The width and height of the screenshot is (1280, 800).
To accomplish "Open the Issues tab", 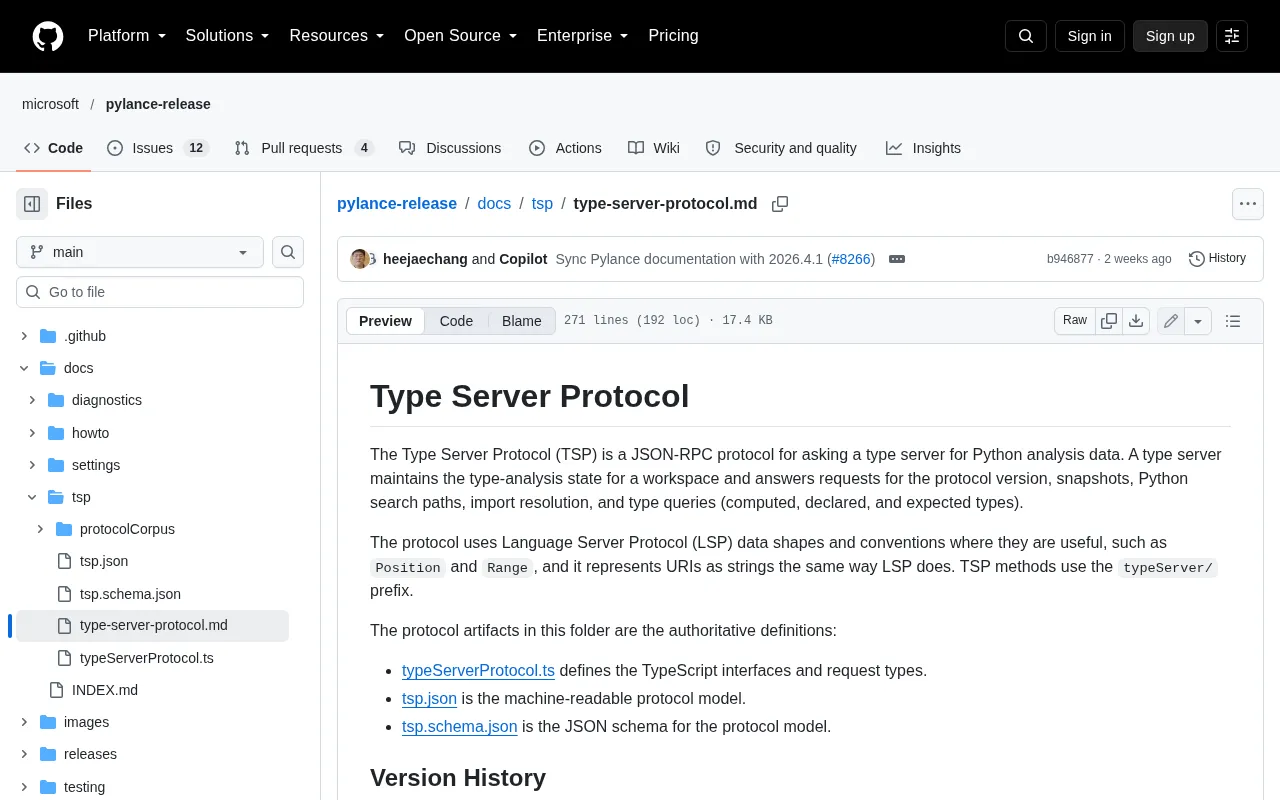I will coord(157,148).
